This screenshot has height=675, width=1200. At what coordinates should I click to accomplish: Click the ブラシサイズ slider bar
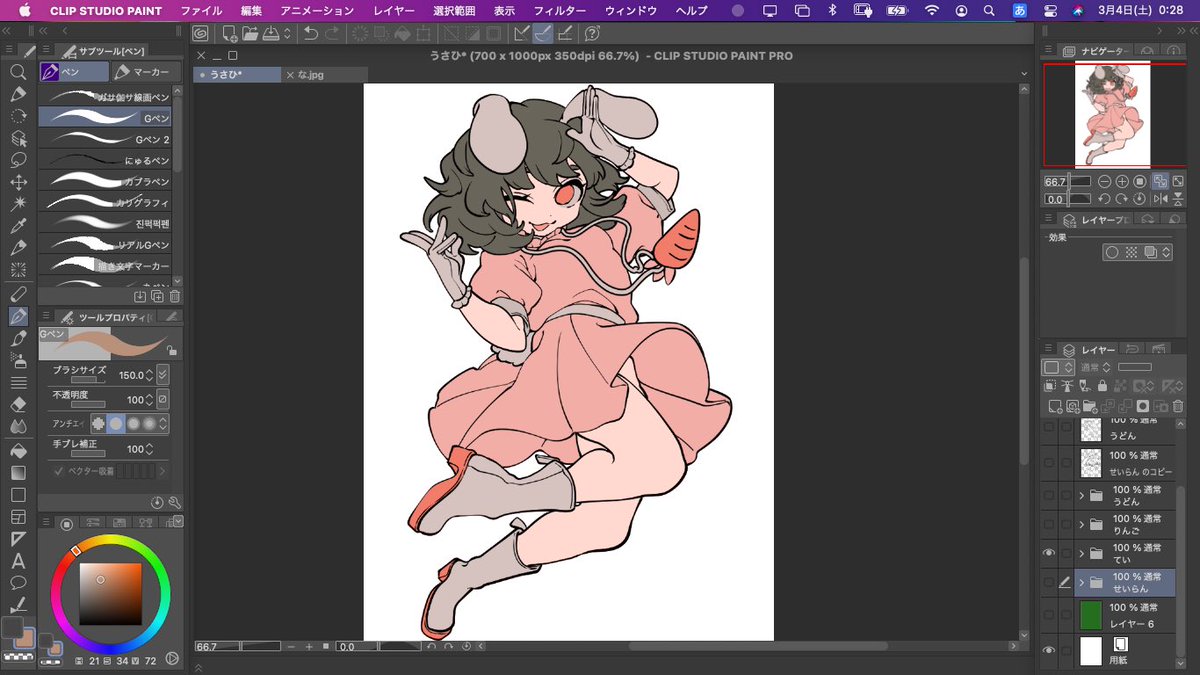click(88, 380)
